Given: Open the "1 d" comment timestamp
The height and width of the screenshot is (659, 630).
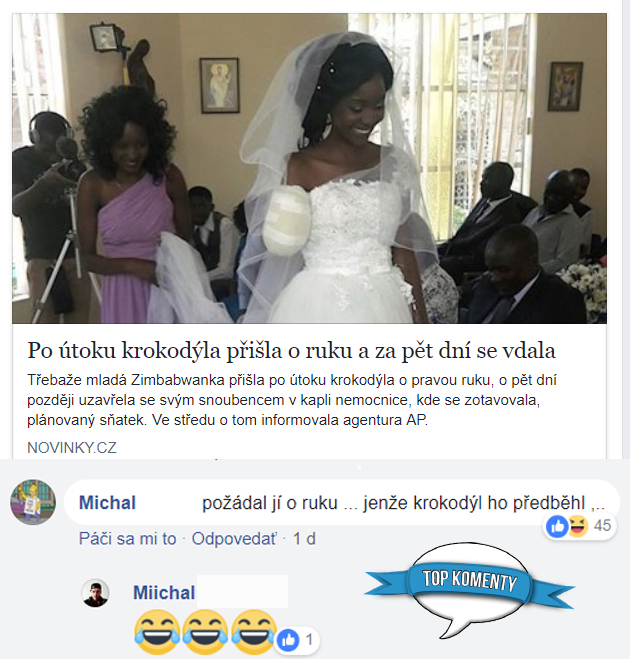Looking at the screenshot, I should (304, 539).
